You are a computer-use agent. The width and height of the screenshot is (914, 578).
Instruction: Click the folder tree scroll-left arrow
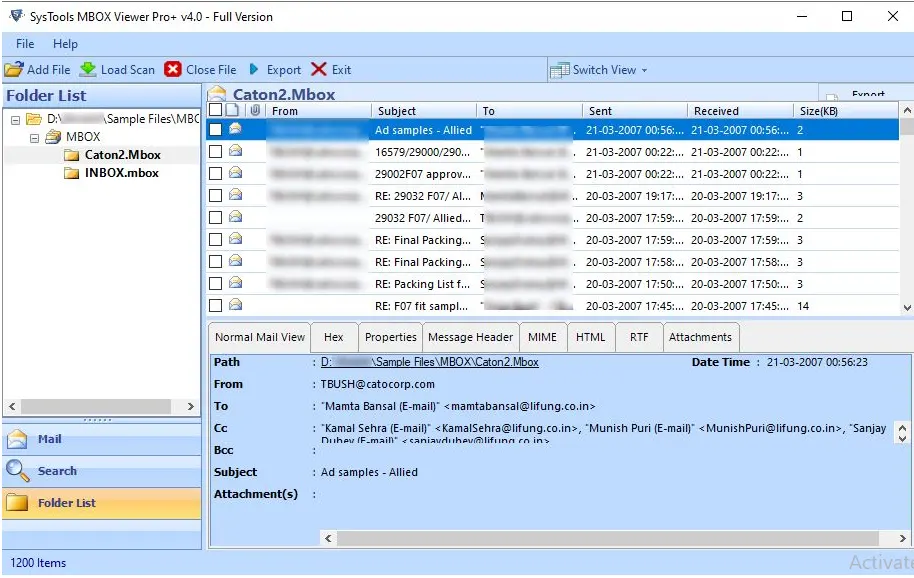[x=12, y=406]
